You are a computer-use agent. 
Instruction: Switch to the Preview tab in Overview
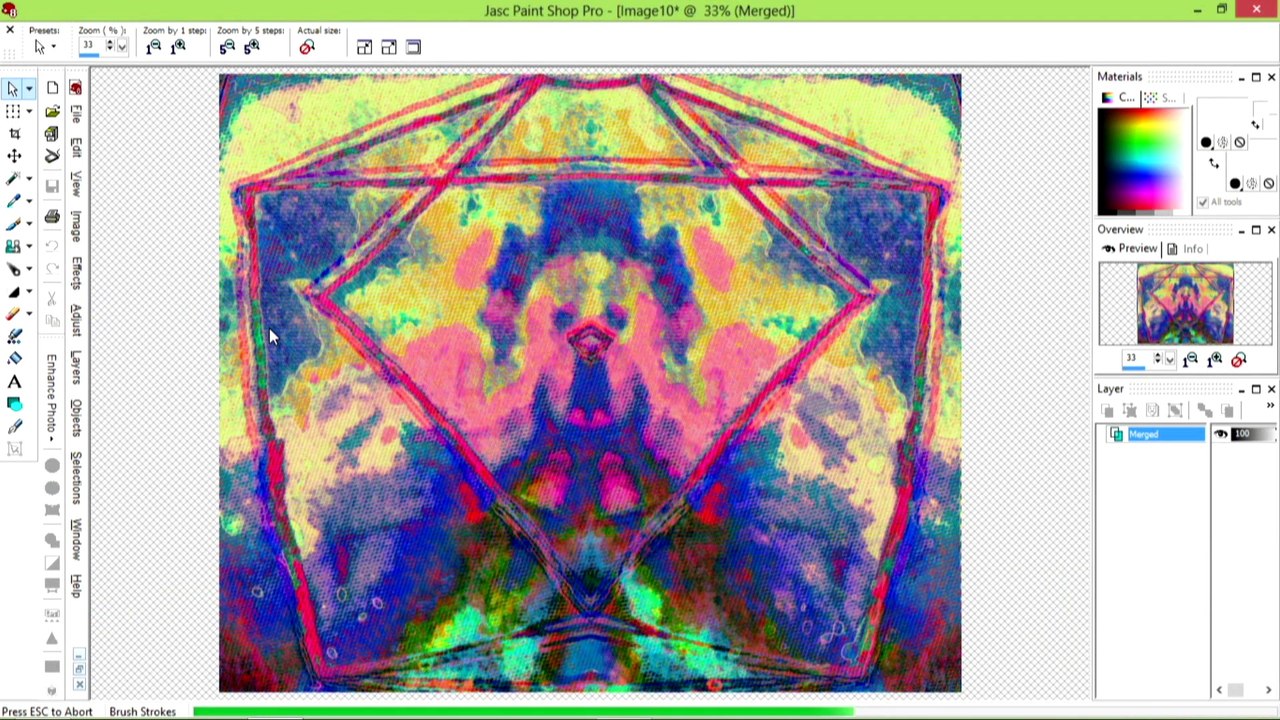click(1130, 249)
